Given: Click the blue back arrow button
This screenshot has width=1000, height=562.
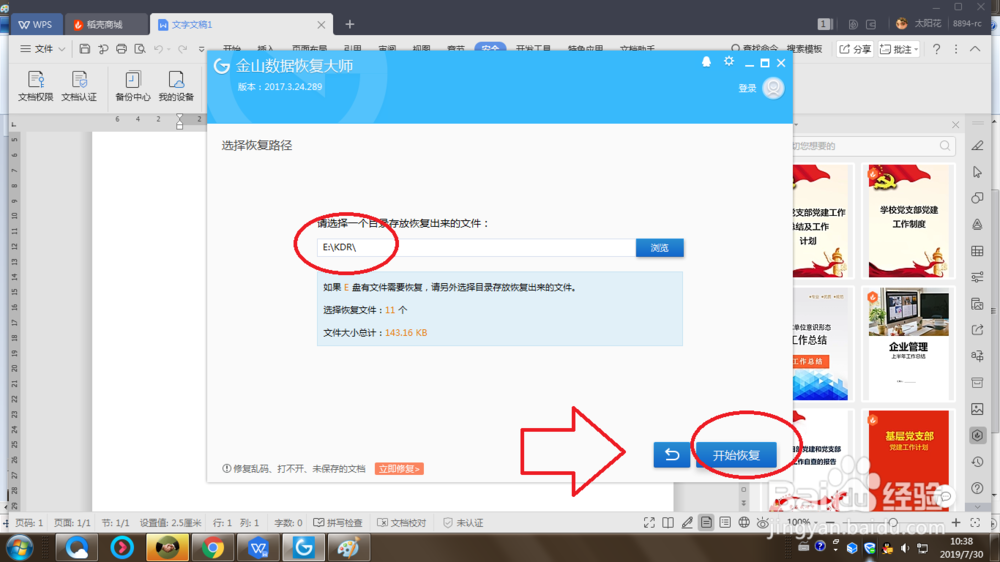Looking at the screenshot, I should [672, 455].
